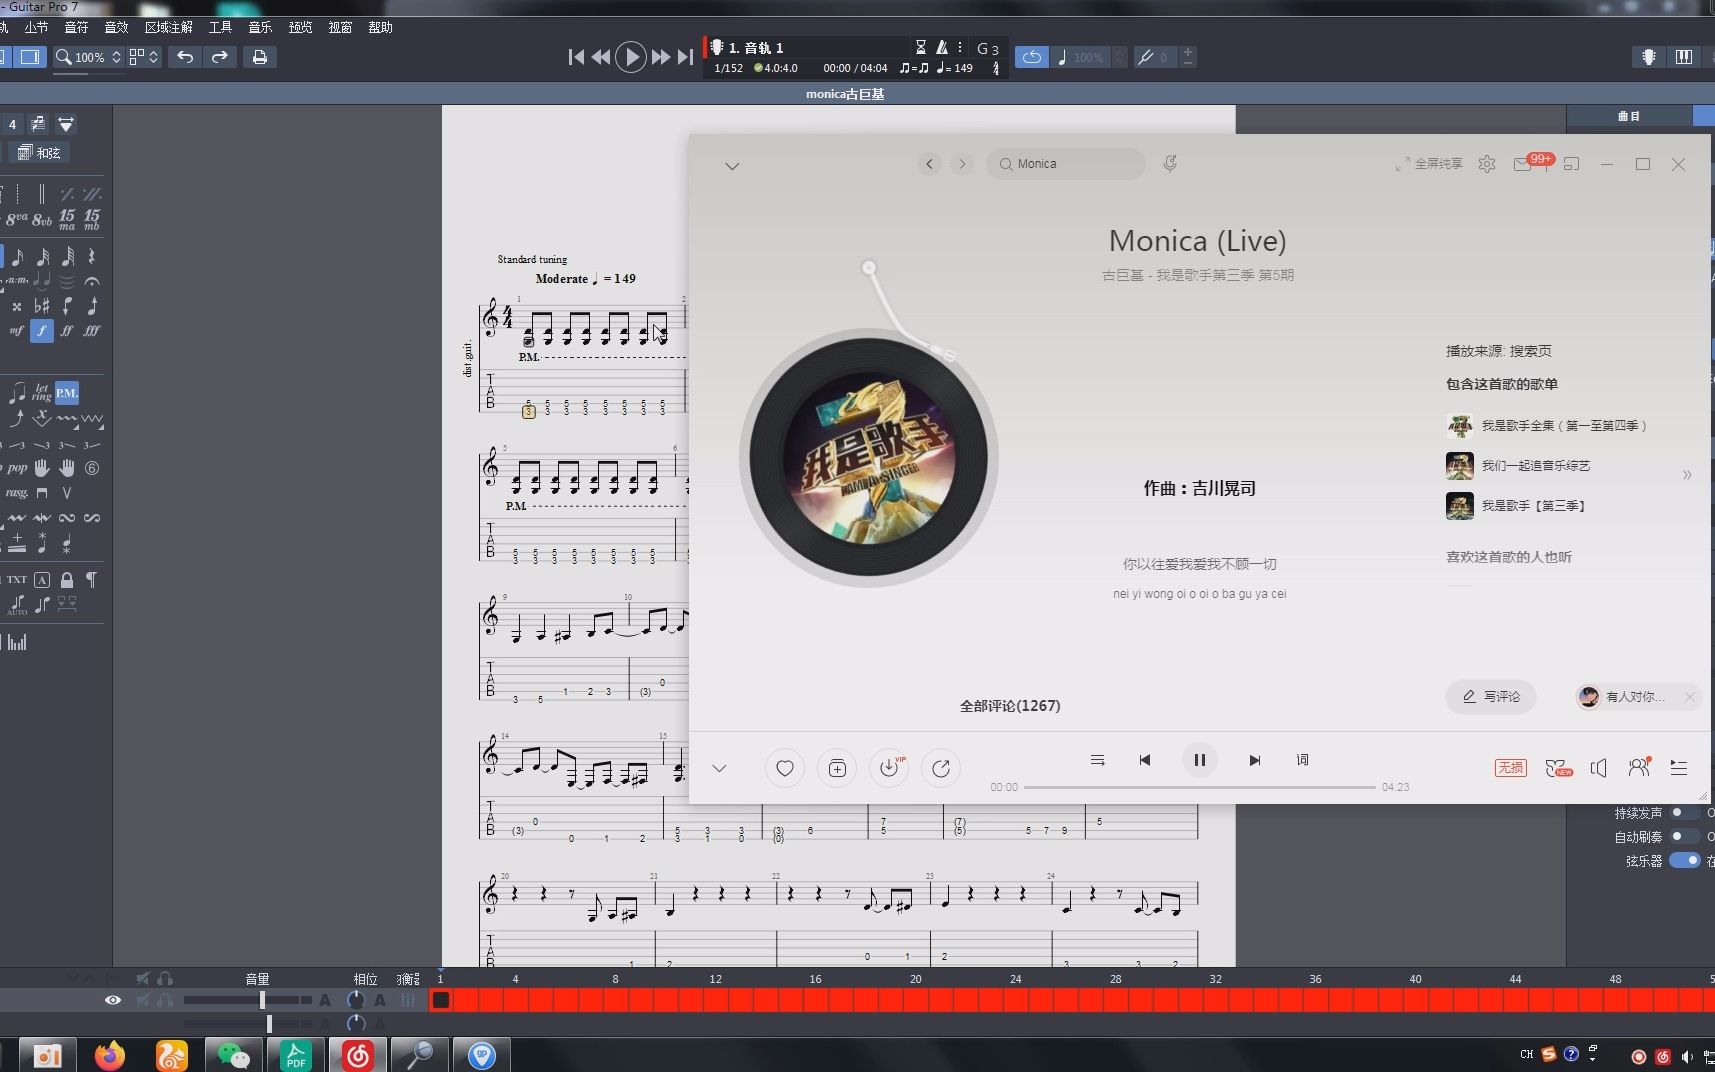The height and width of the screenshot is (1072, 1715).
Task: Download song via VIP download icon
Action: pyautogui.click(x=889, y=768)
